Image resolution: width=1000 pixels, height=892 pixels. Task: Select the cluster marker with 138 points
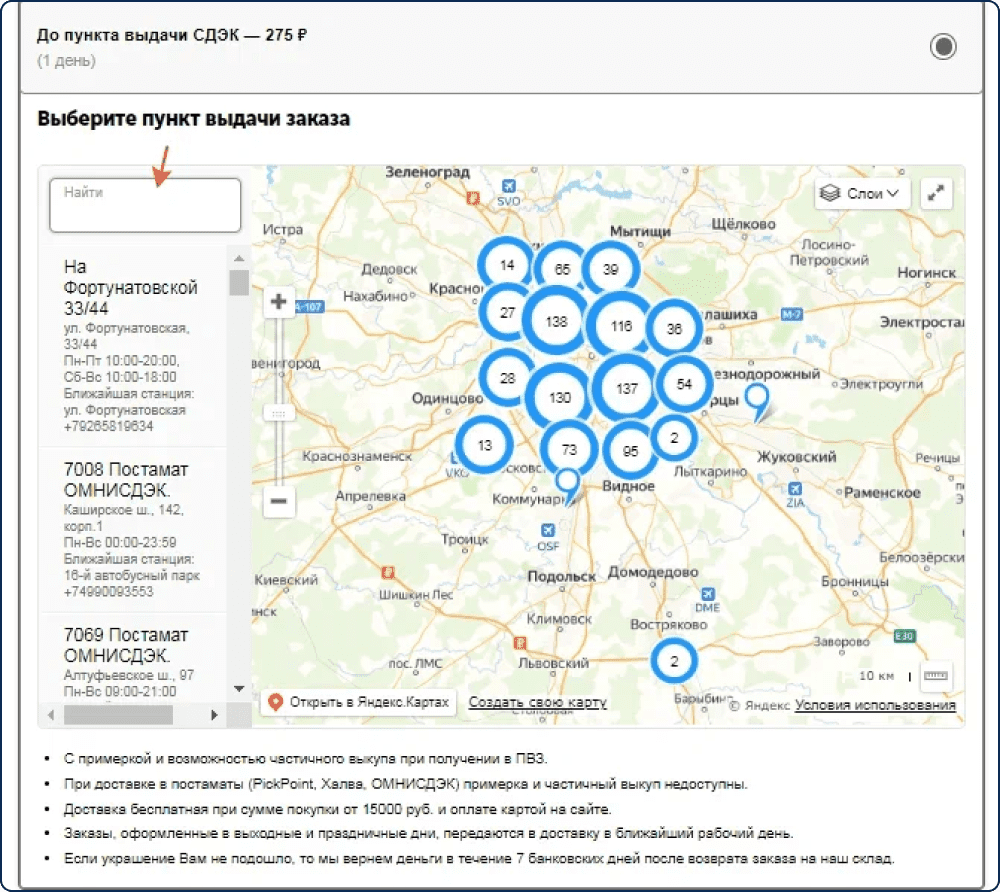pos(555,321)
